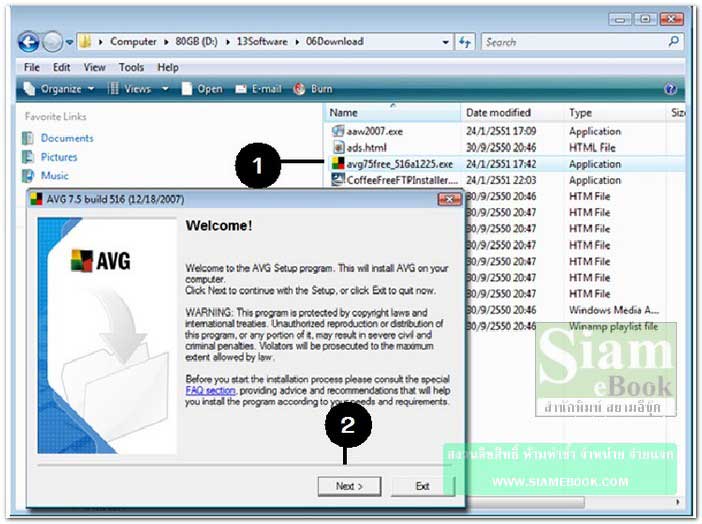Click E-mail in the Explorer toolbar

point(258,89)
